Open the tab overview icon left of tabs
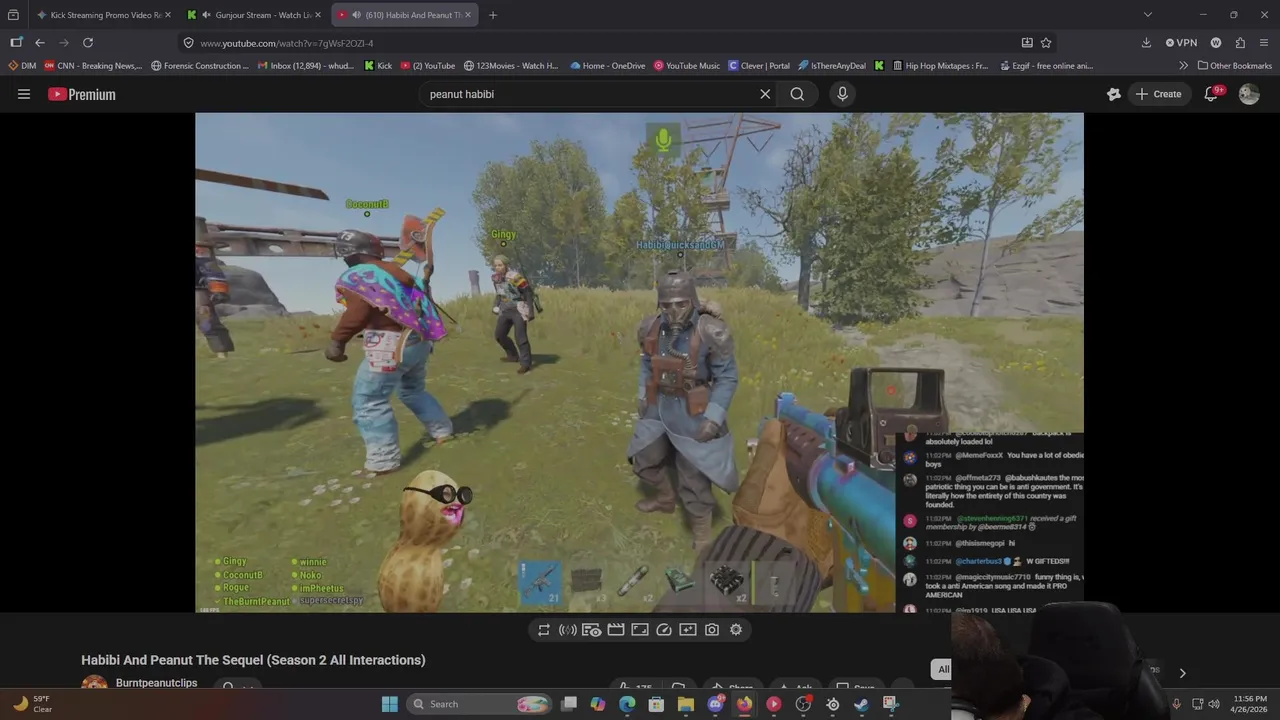 [x=13, y=15]
